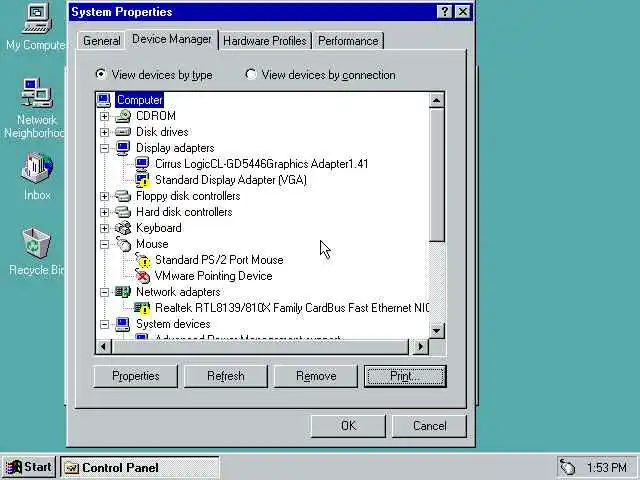This screenshot has height=480, width=640.
Task: Click the Refresh button
Action: [x=226, y=376]
